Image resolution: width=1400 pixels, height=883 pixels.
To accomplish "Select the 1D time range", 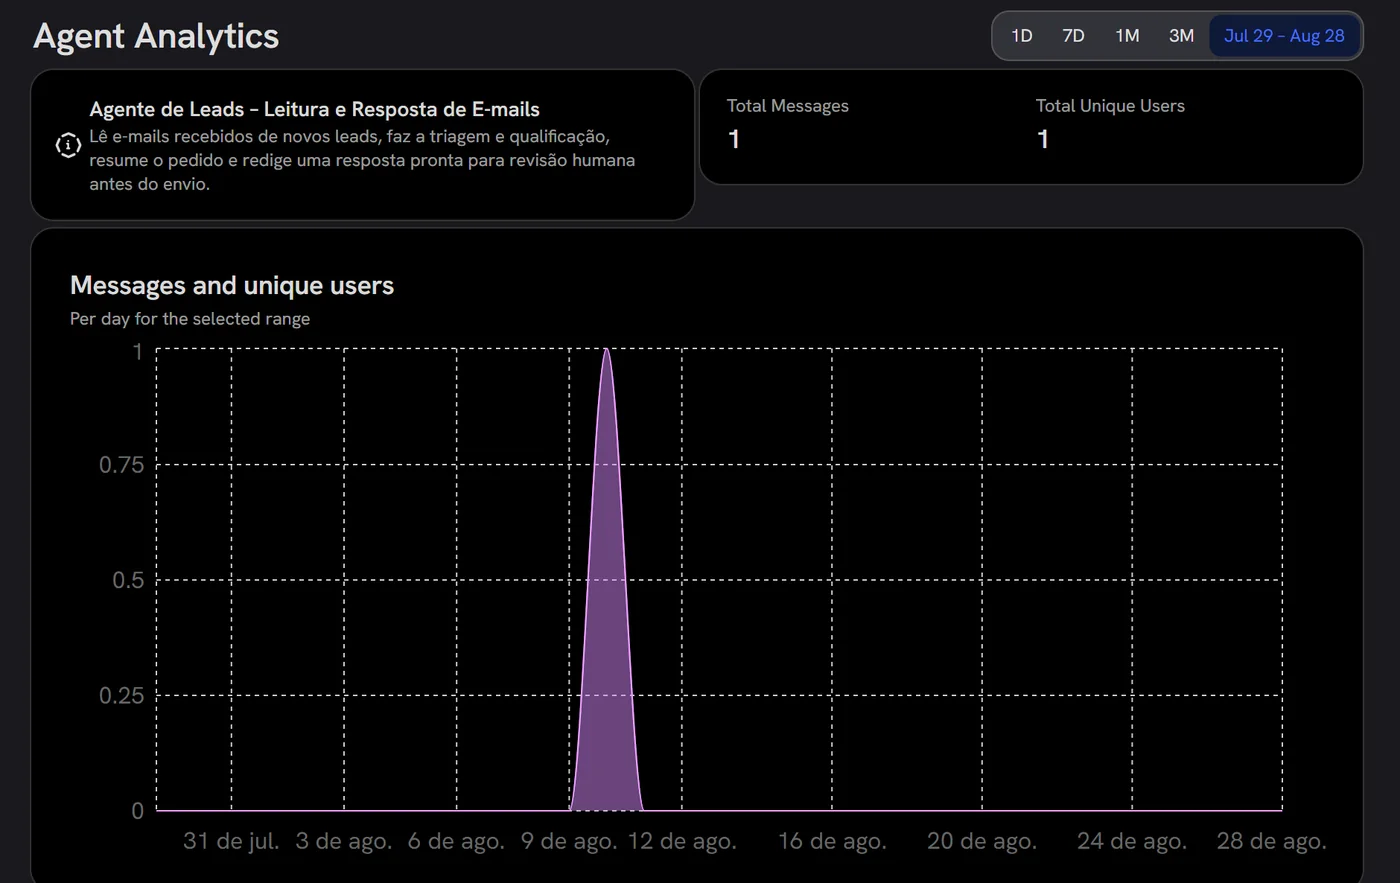I will 1021,36.
